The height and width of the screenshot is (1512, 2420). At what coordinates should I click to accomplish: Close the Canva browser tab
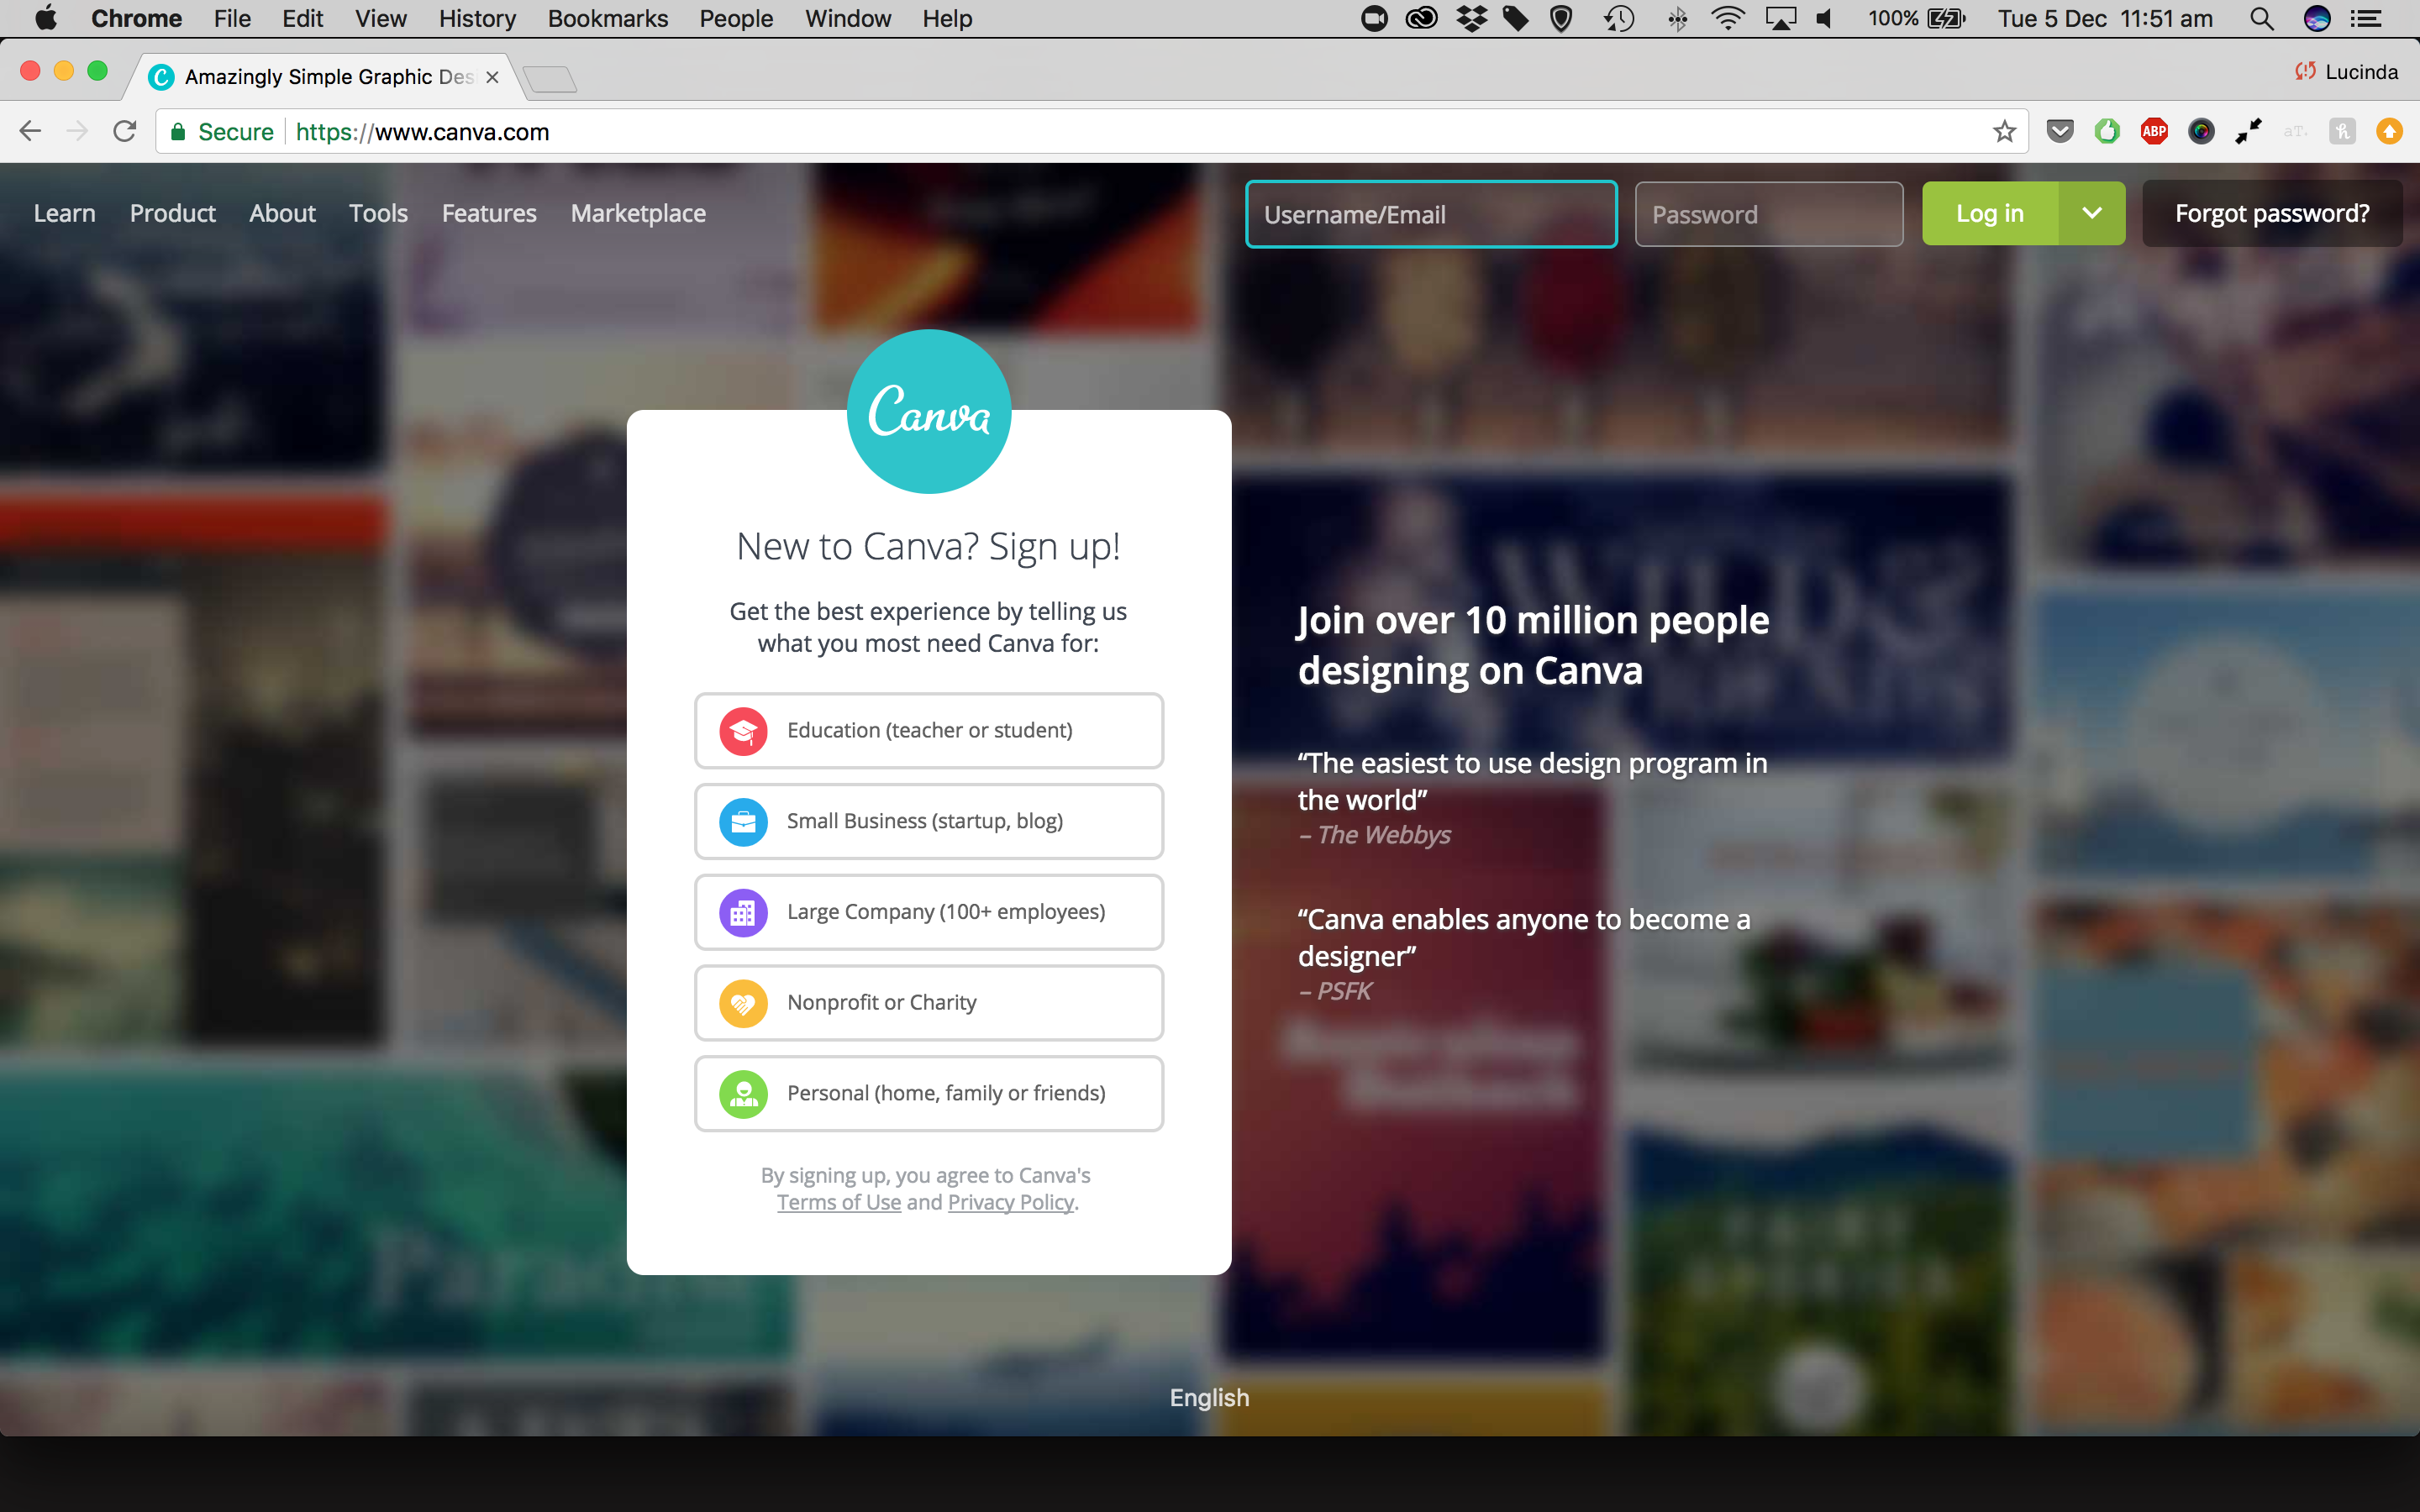pyautogui.click(x=492, y=77)
